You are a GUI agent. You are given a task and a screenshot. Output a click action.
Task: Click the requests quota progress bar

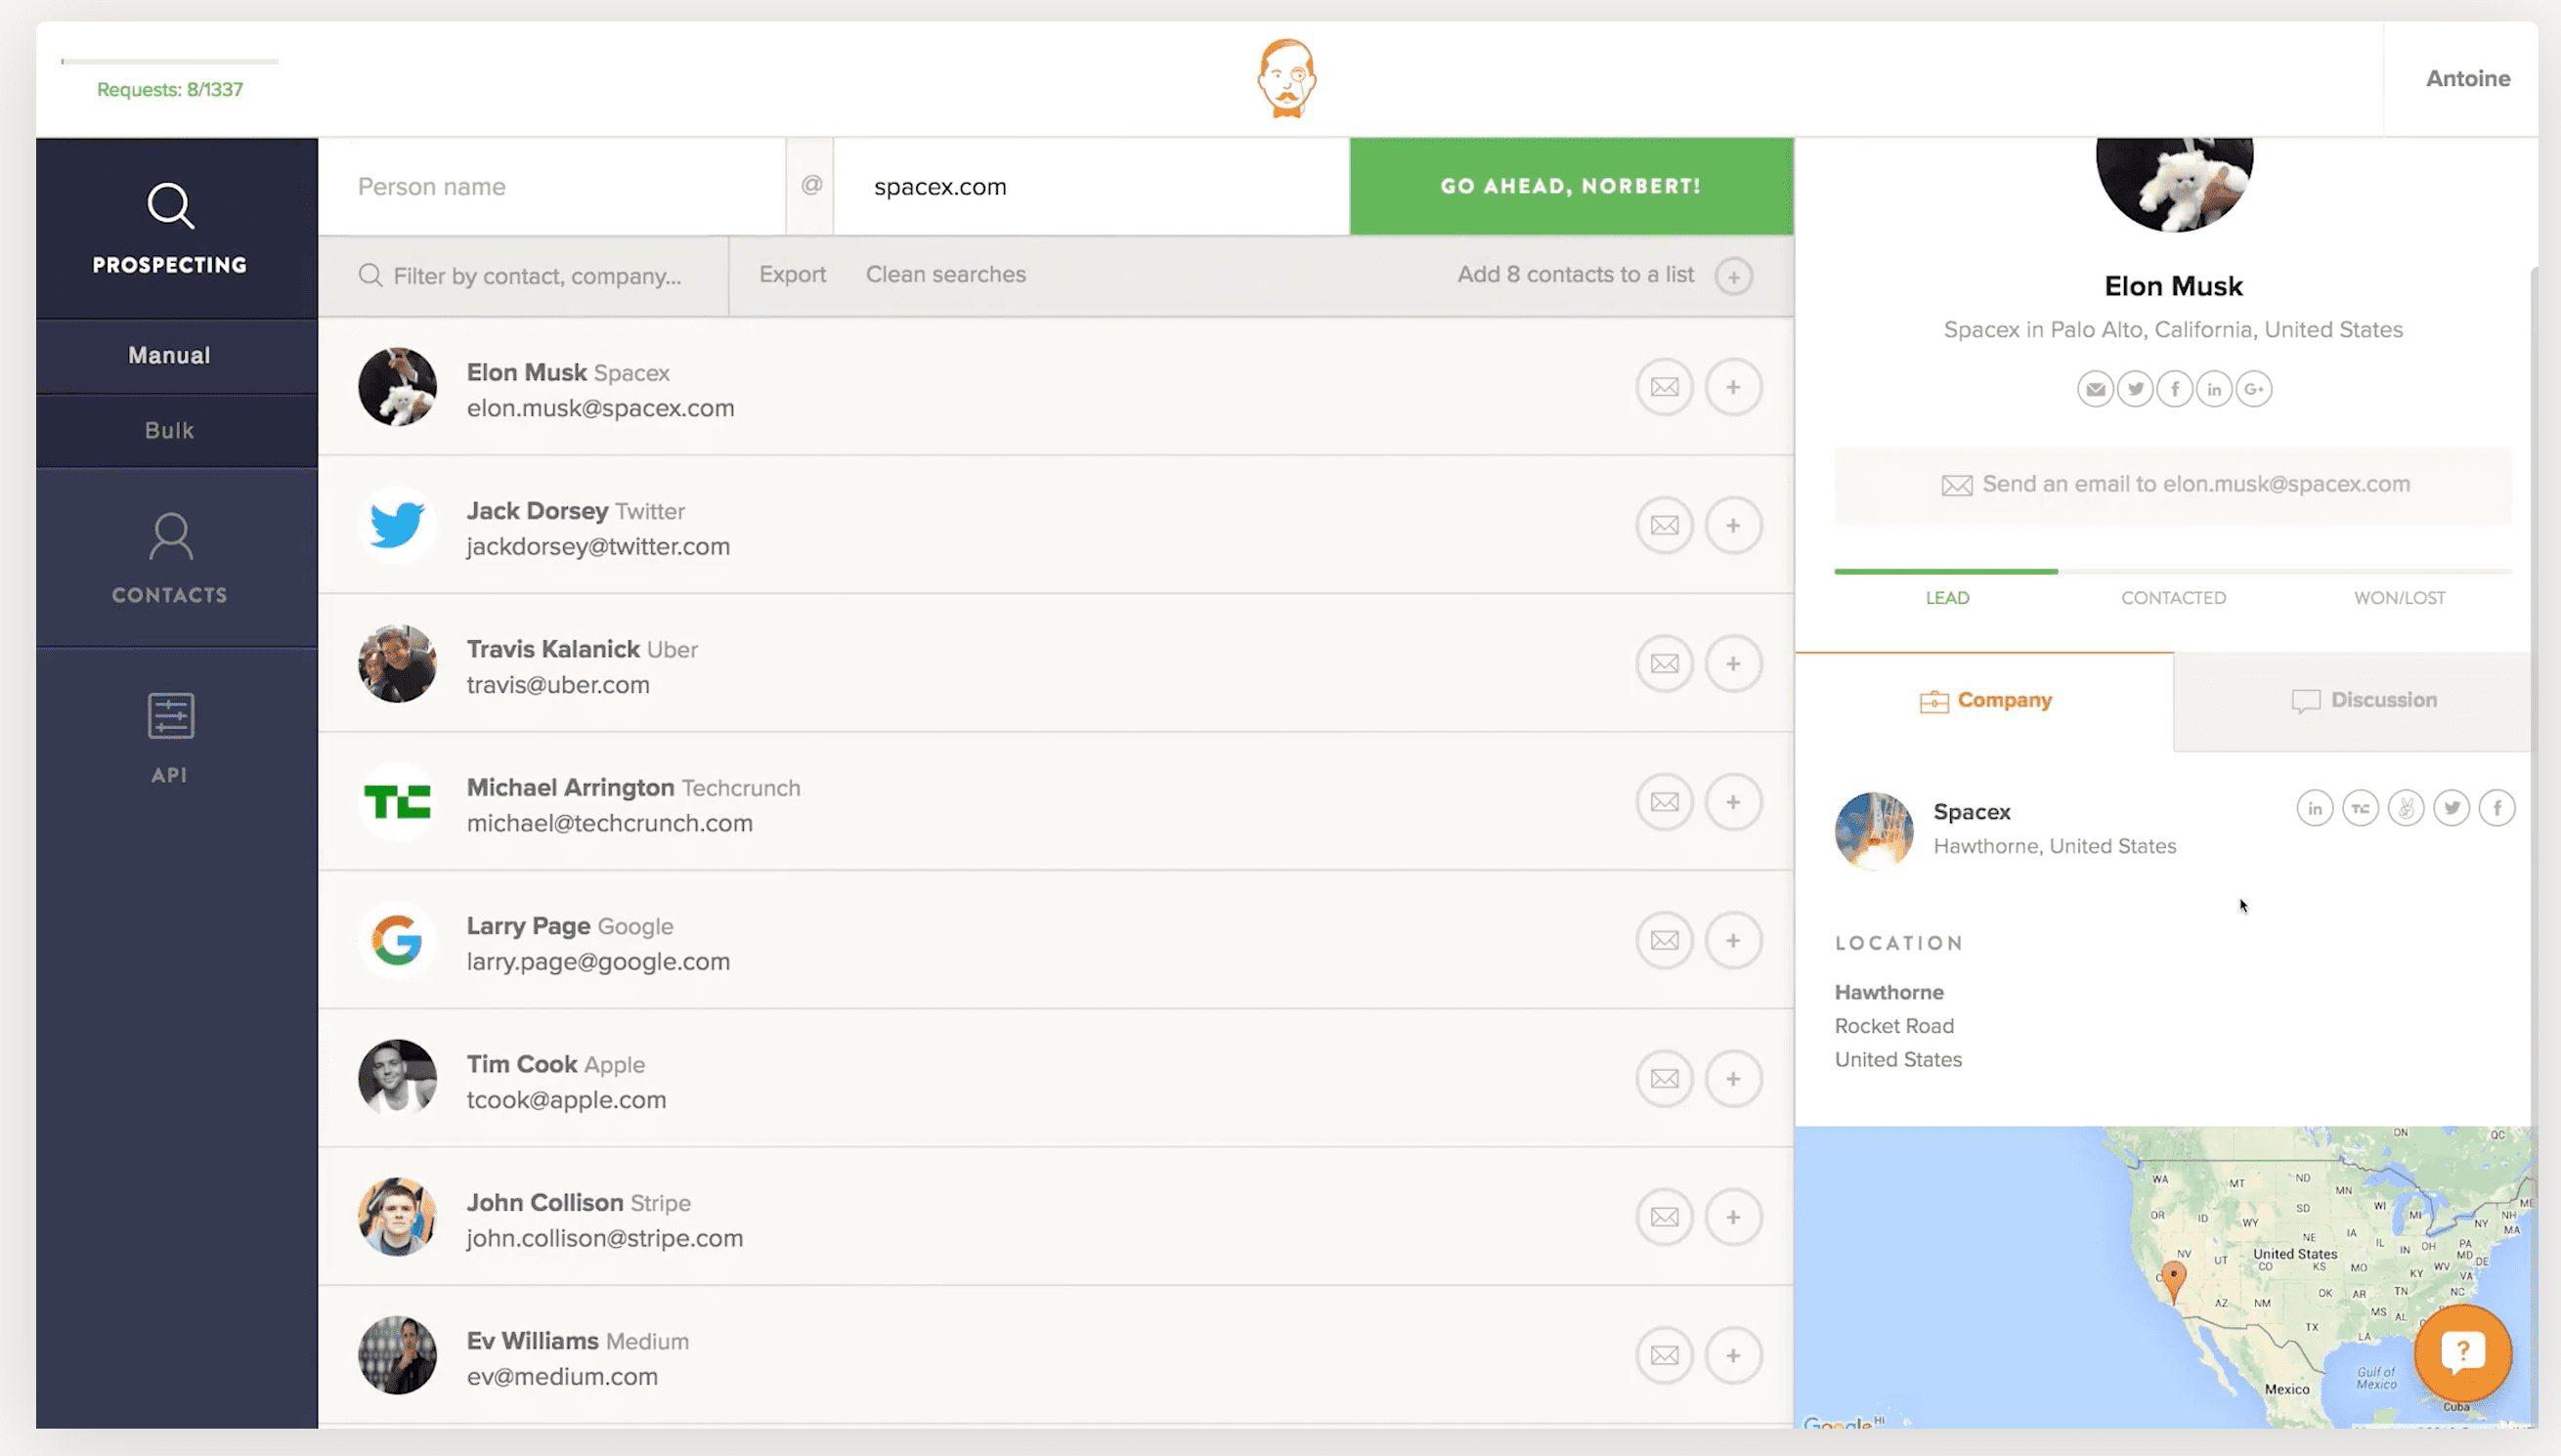tap(170, 62)
